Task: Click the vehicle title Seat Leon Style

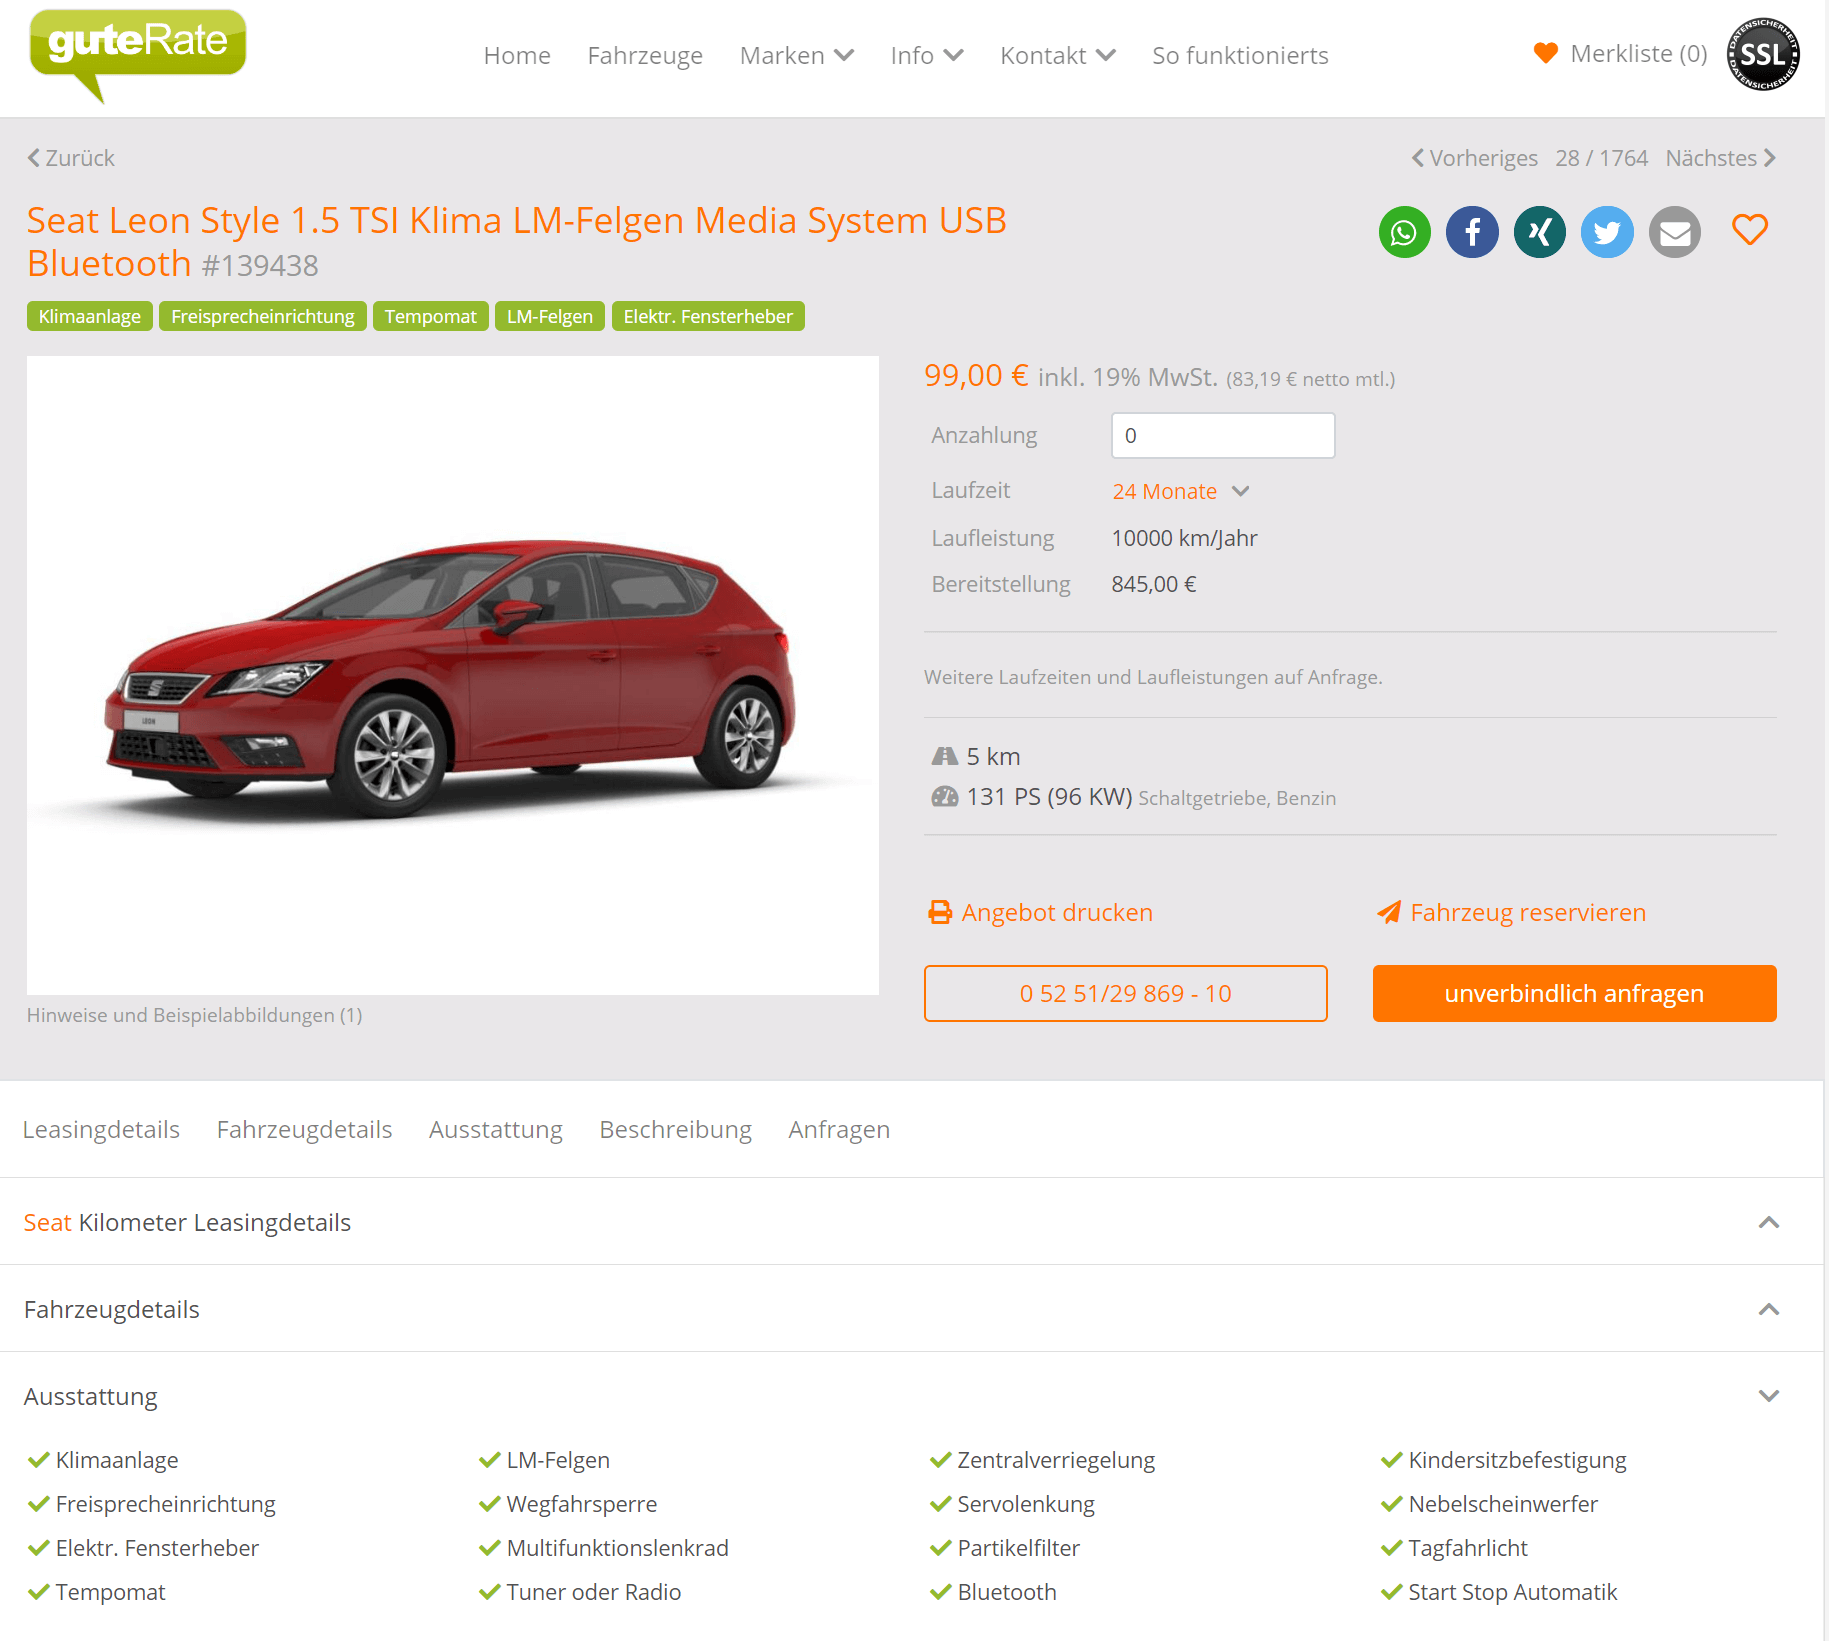Action: point(517,242)
